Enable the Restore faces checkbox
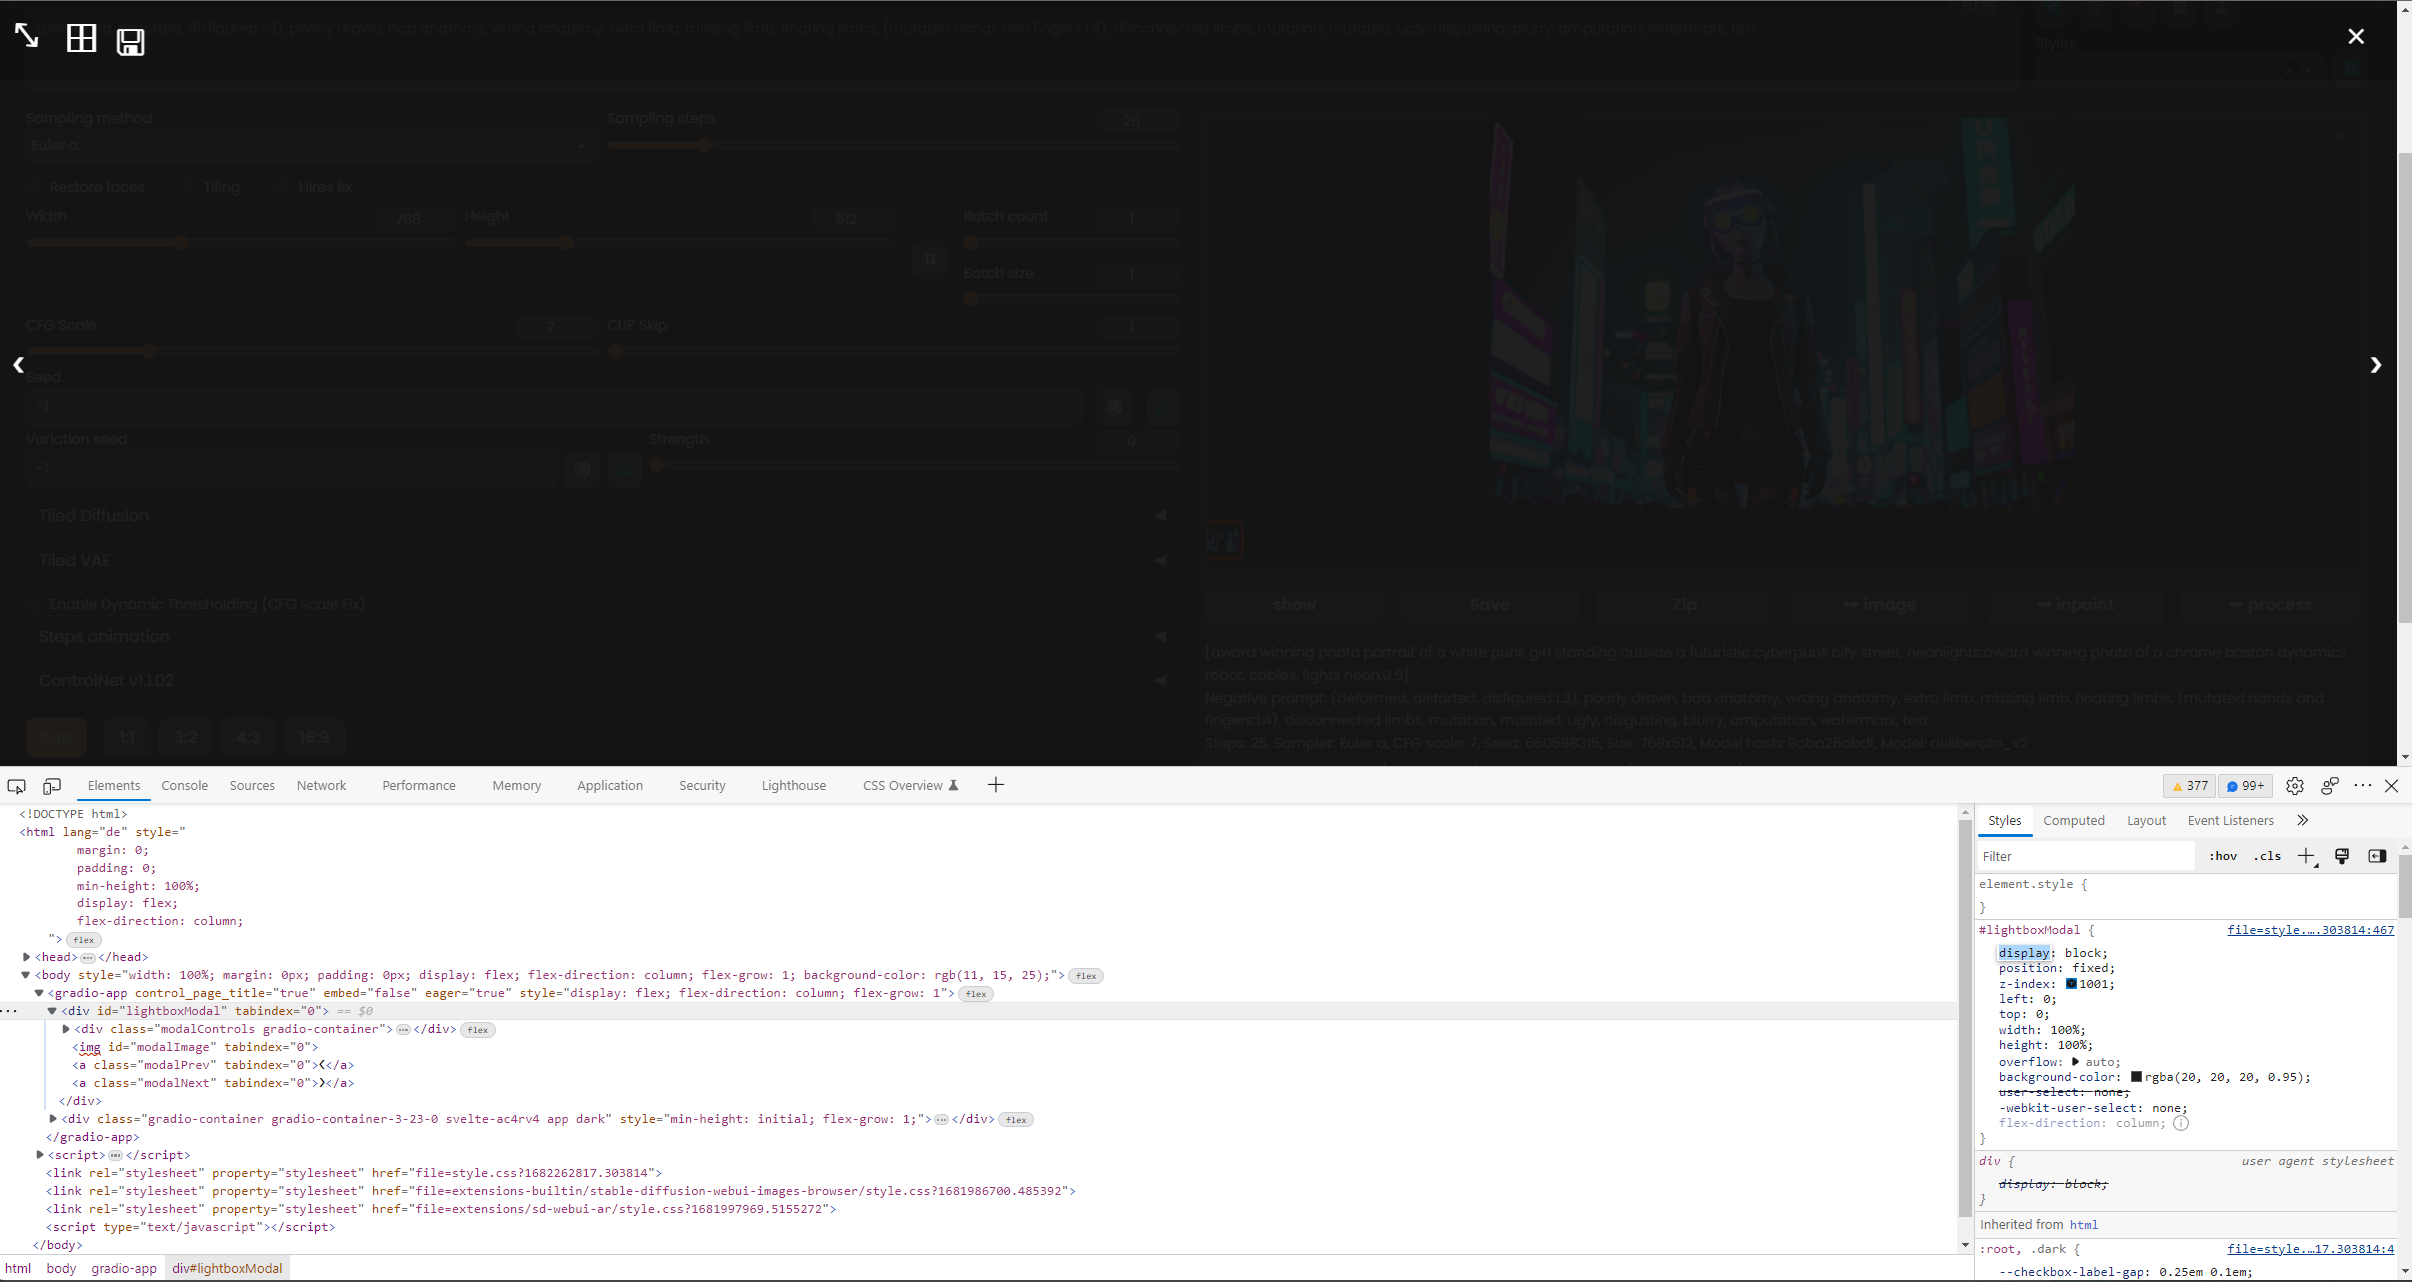Screen dimensions: 2412x1282 (35, 187)
